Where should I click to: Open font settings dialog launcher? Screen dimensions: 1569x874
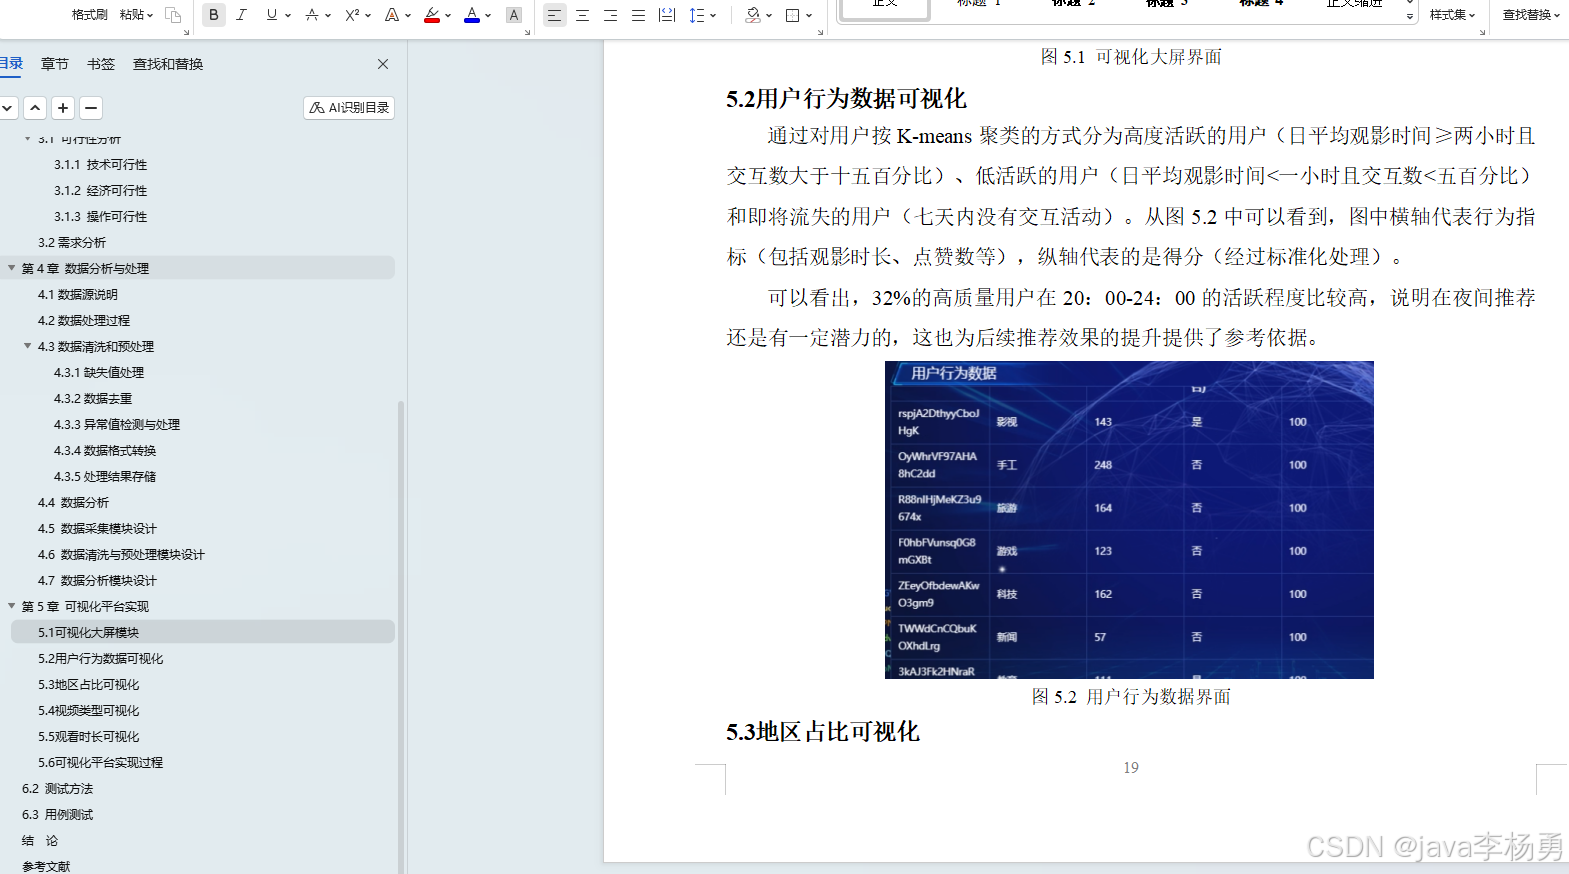click(527, 32)
